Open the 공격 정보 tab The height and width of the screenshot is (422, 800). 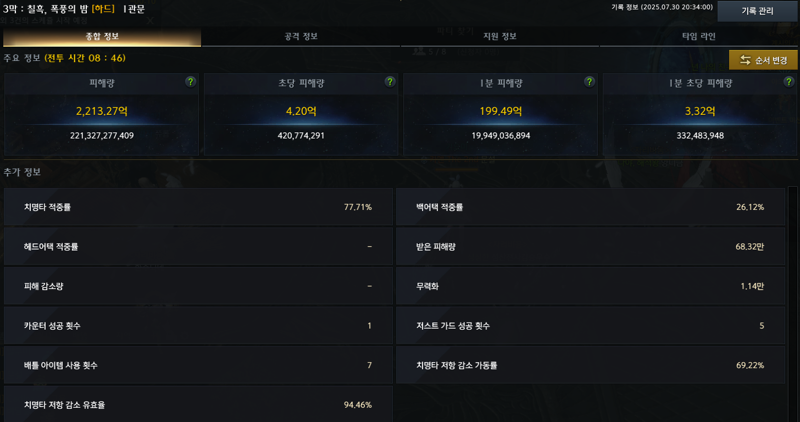pos(301,37)
